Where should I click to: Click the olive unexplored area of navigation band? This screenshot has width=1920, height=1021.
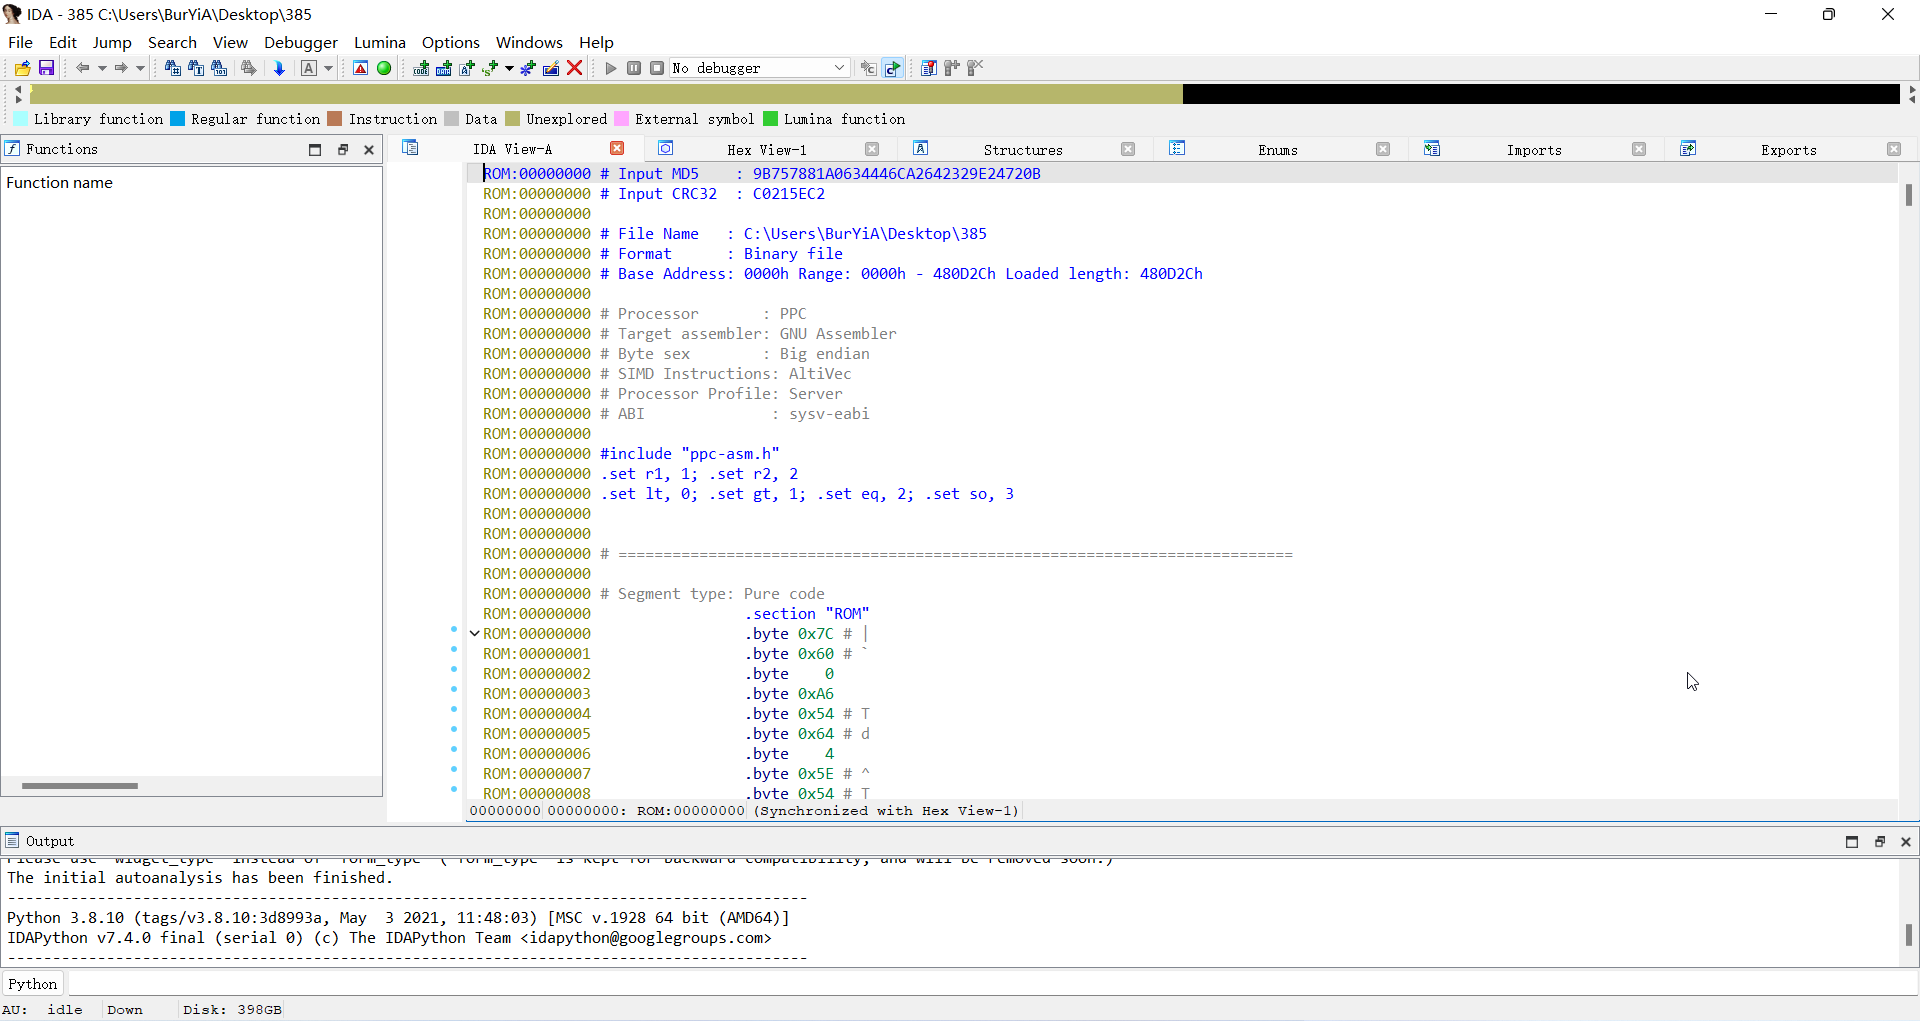(x=600, y=94)
